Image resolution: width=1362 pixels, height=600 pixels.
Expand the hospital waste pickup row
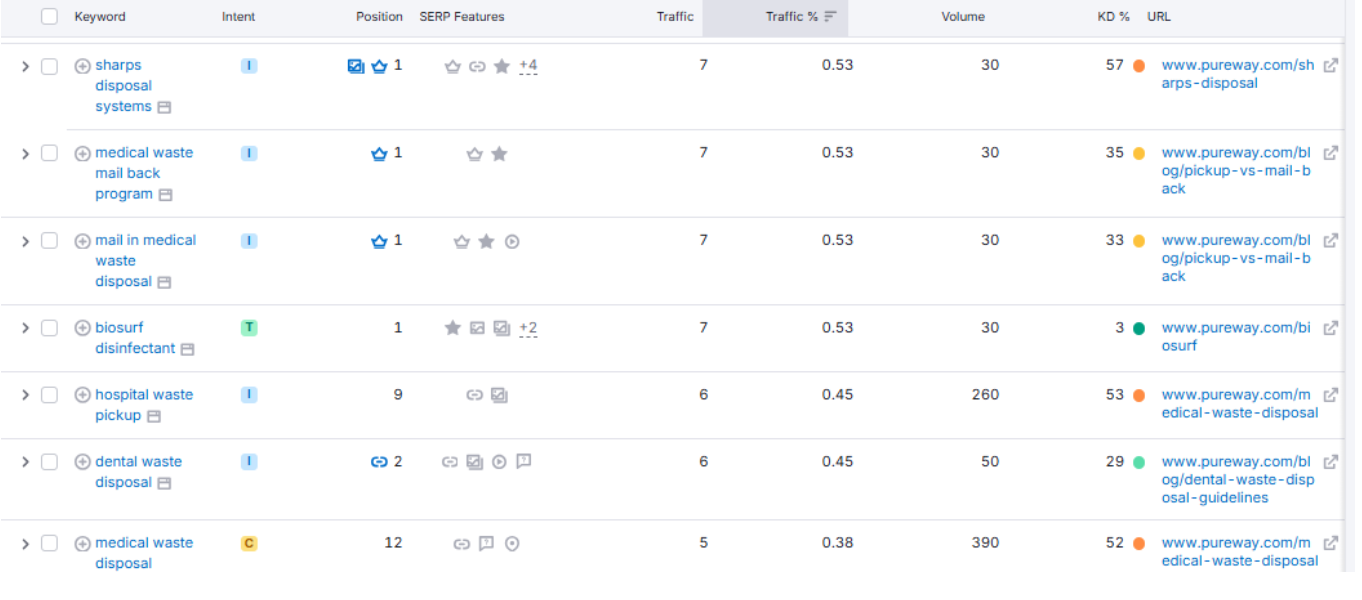coord(26,395)
